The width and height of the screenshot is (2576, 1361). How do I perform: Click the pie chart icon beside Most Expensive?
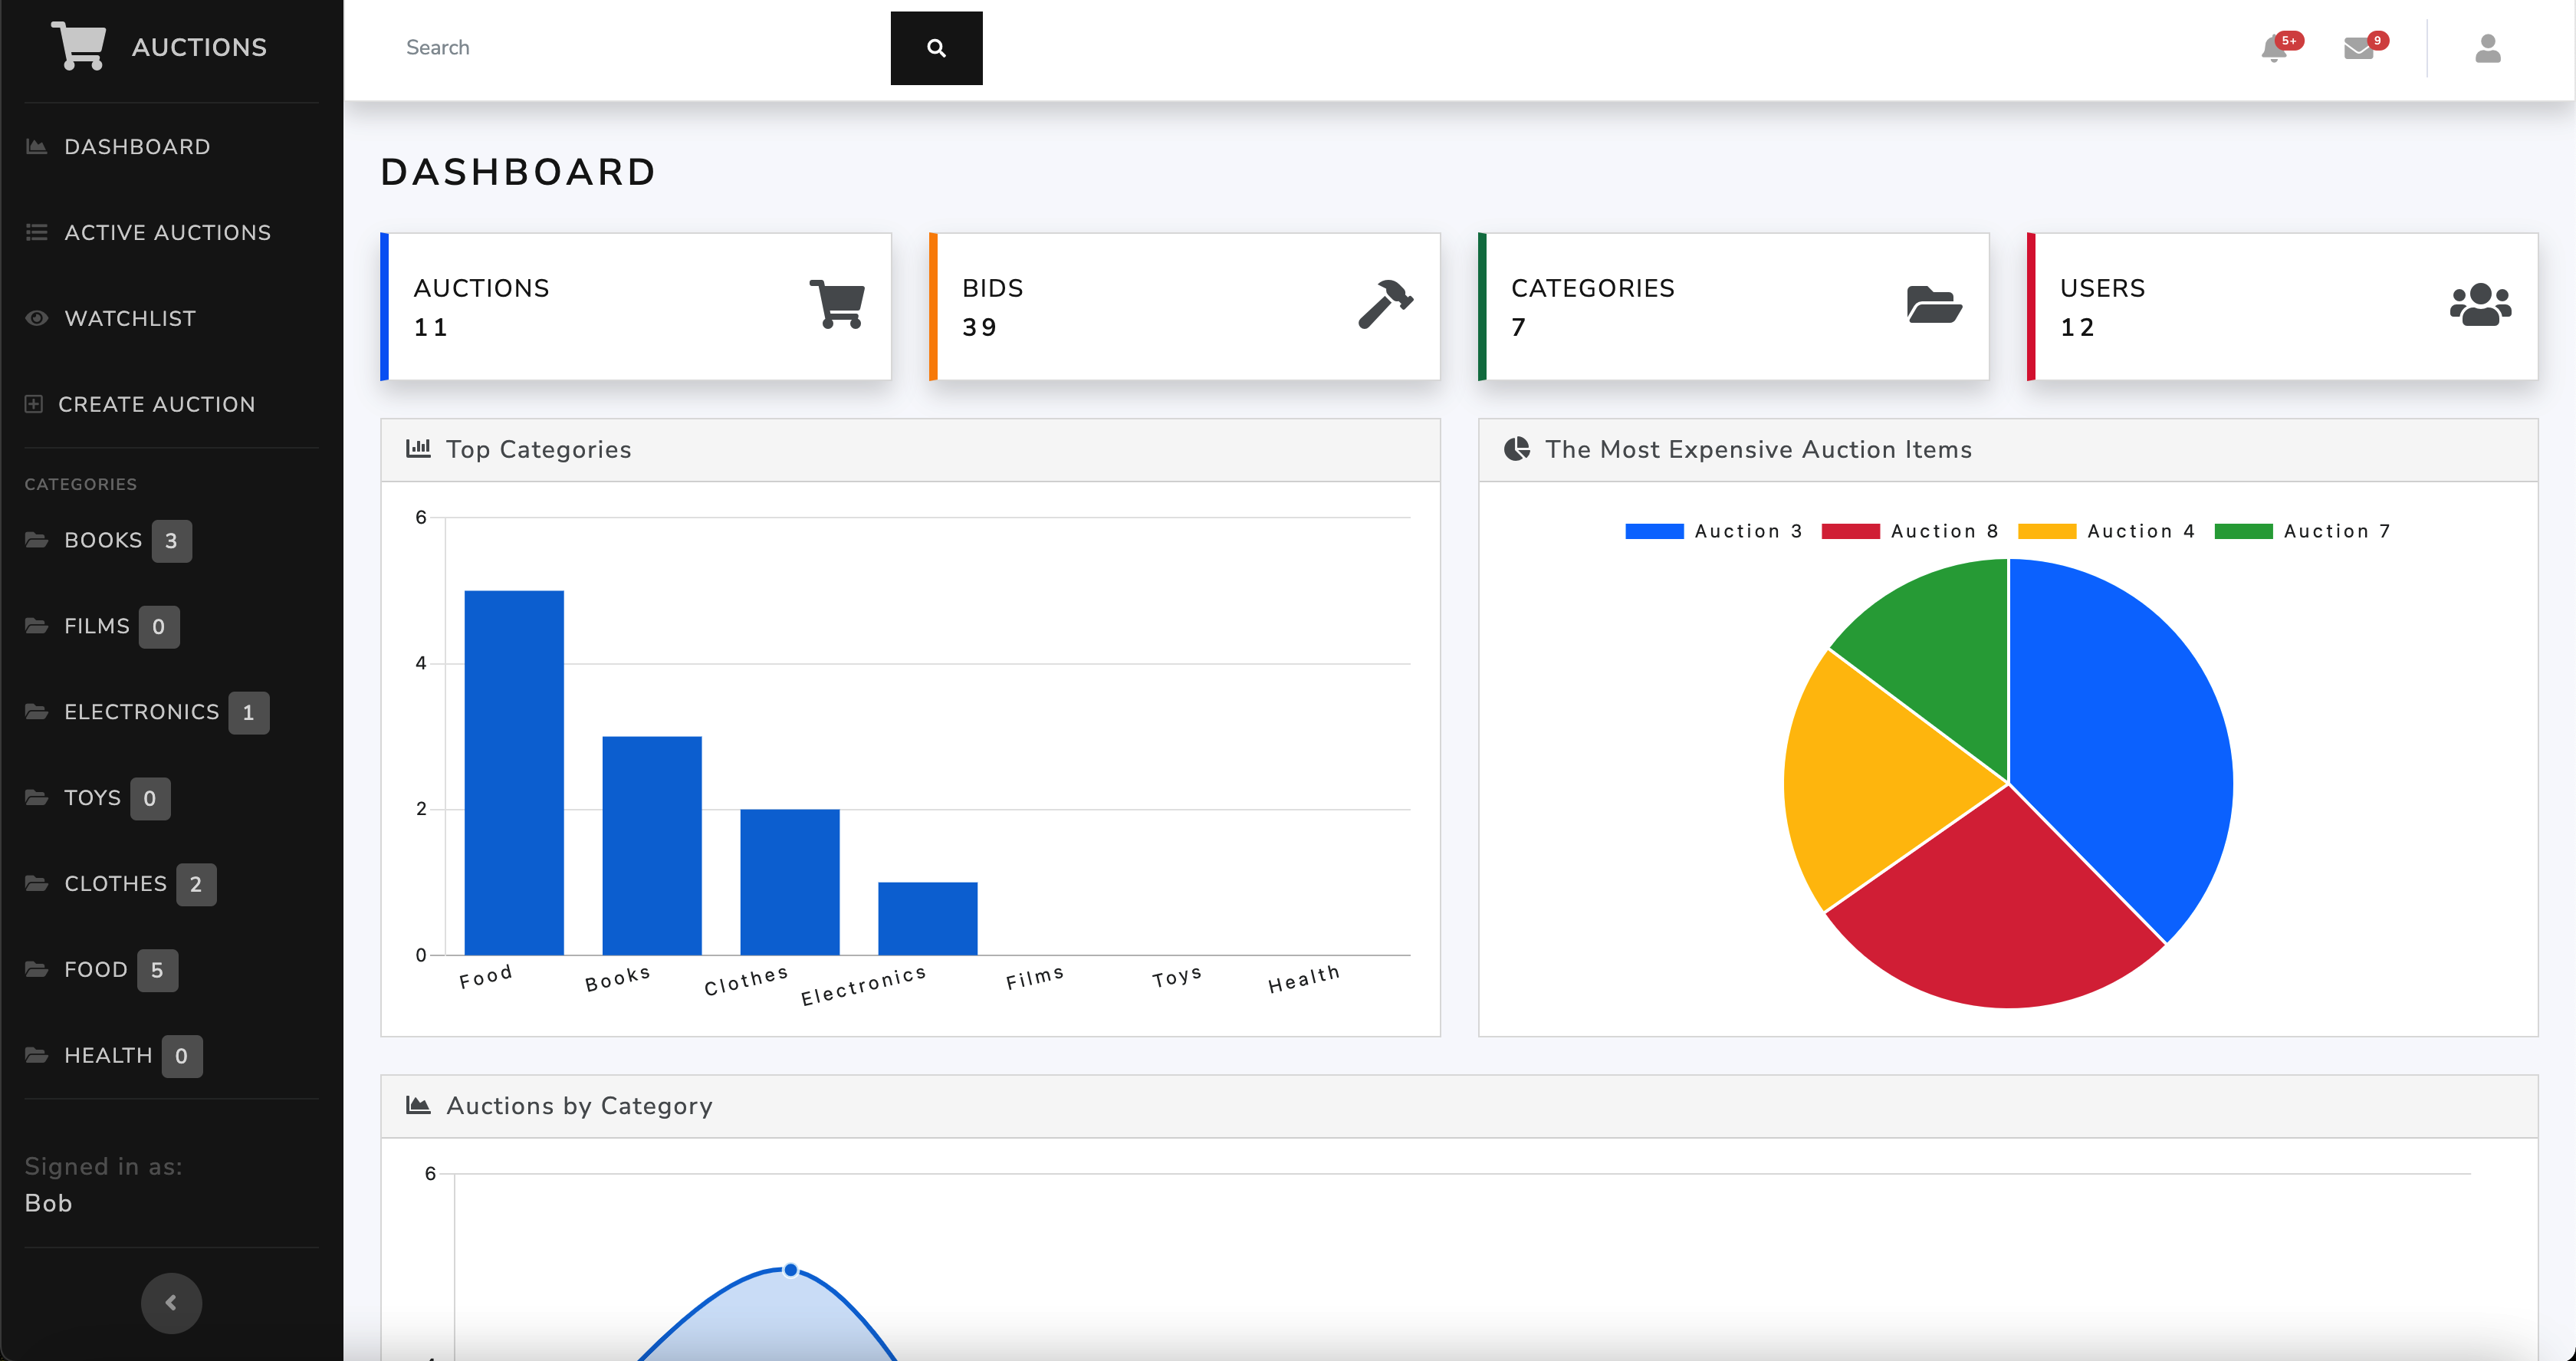pyautogui.click(x=1517, y=449)
